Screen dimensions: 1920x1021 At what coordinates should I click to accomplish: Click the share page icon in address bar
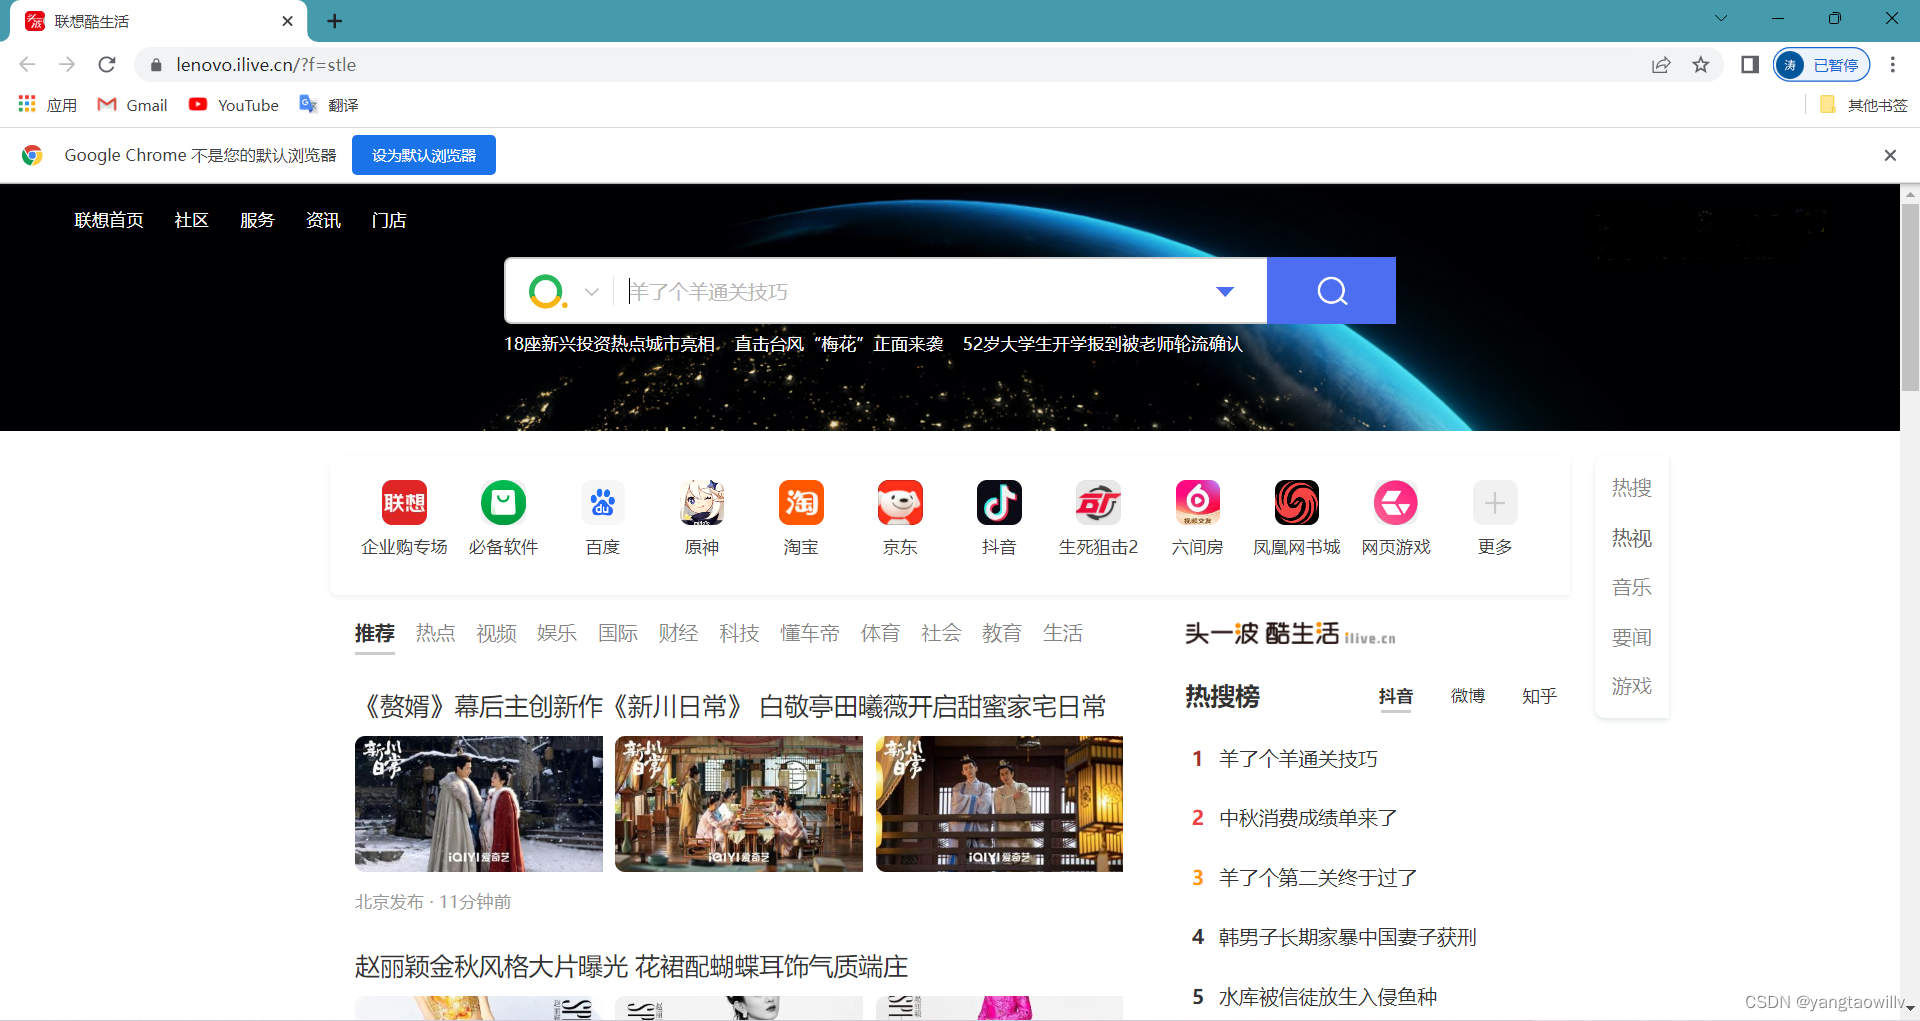pyautogui.click(x=1661, y=65)
